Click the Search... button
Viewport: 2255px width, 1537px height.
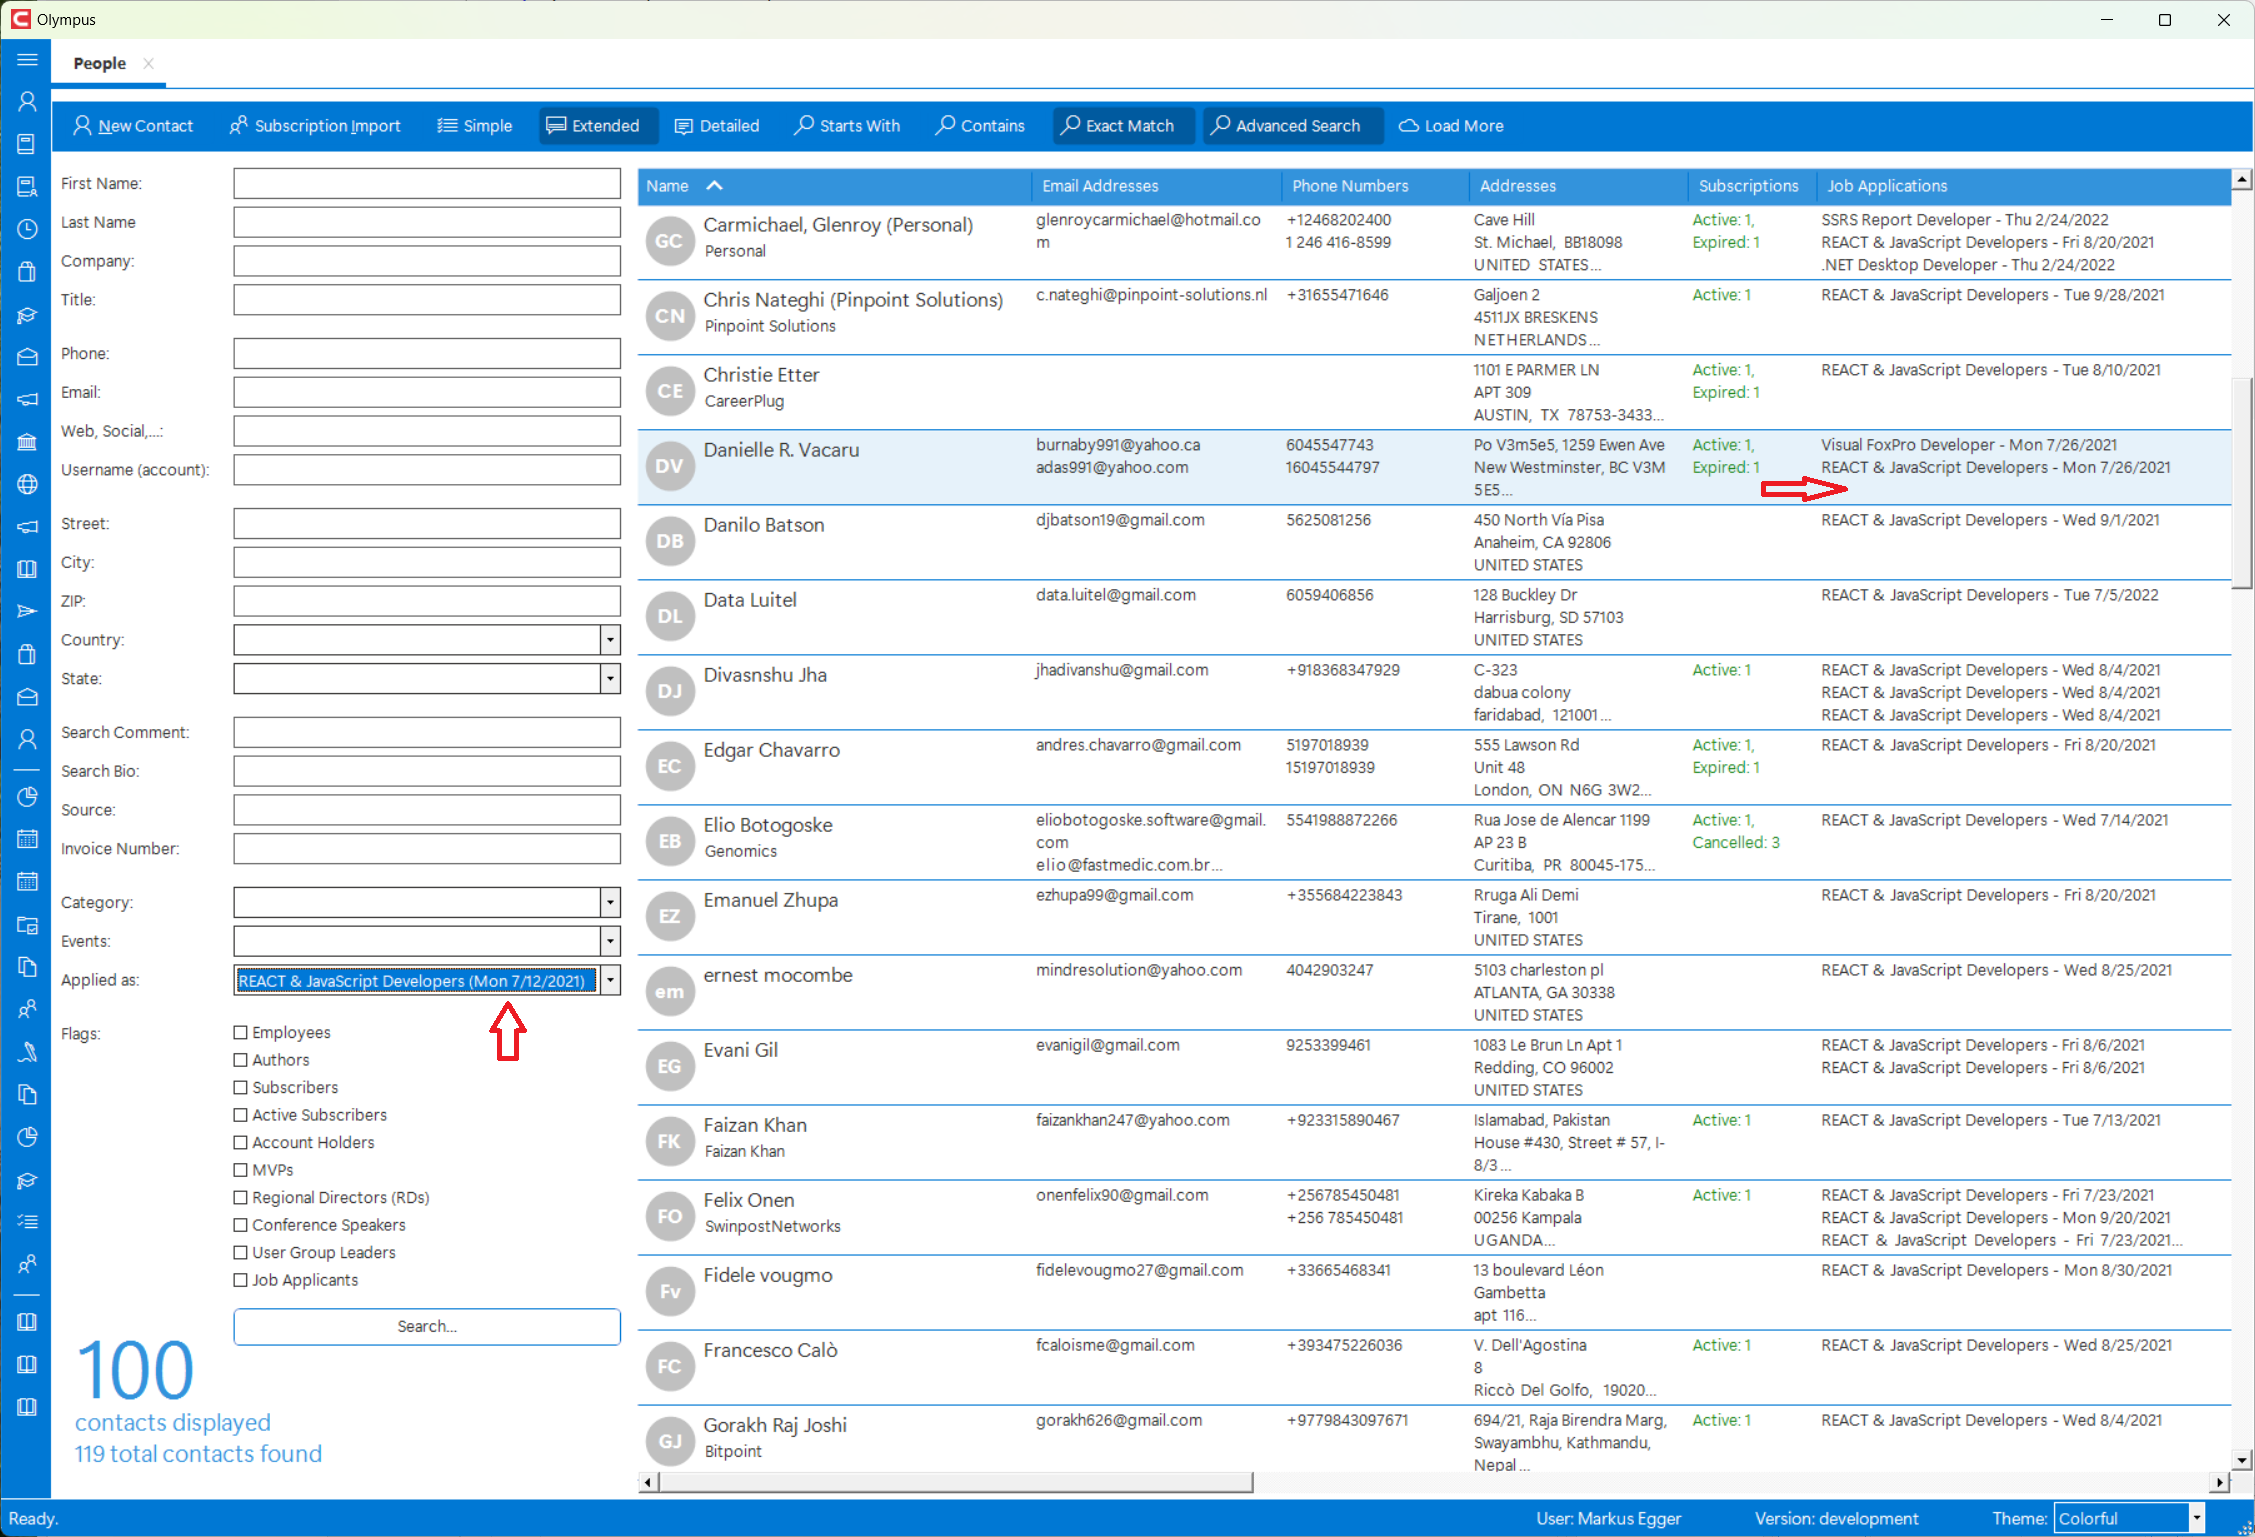click(427, 1327)
